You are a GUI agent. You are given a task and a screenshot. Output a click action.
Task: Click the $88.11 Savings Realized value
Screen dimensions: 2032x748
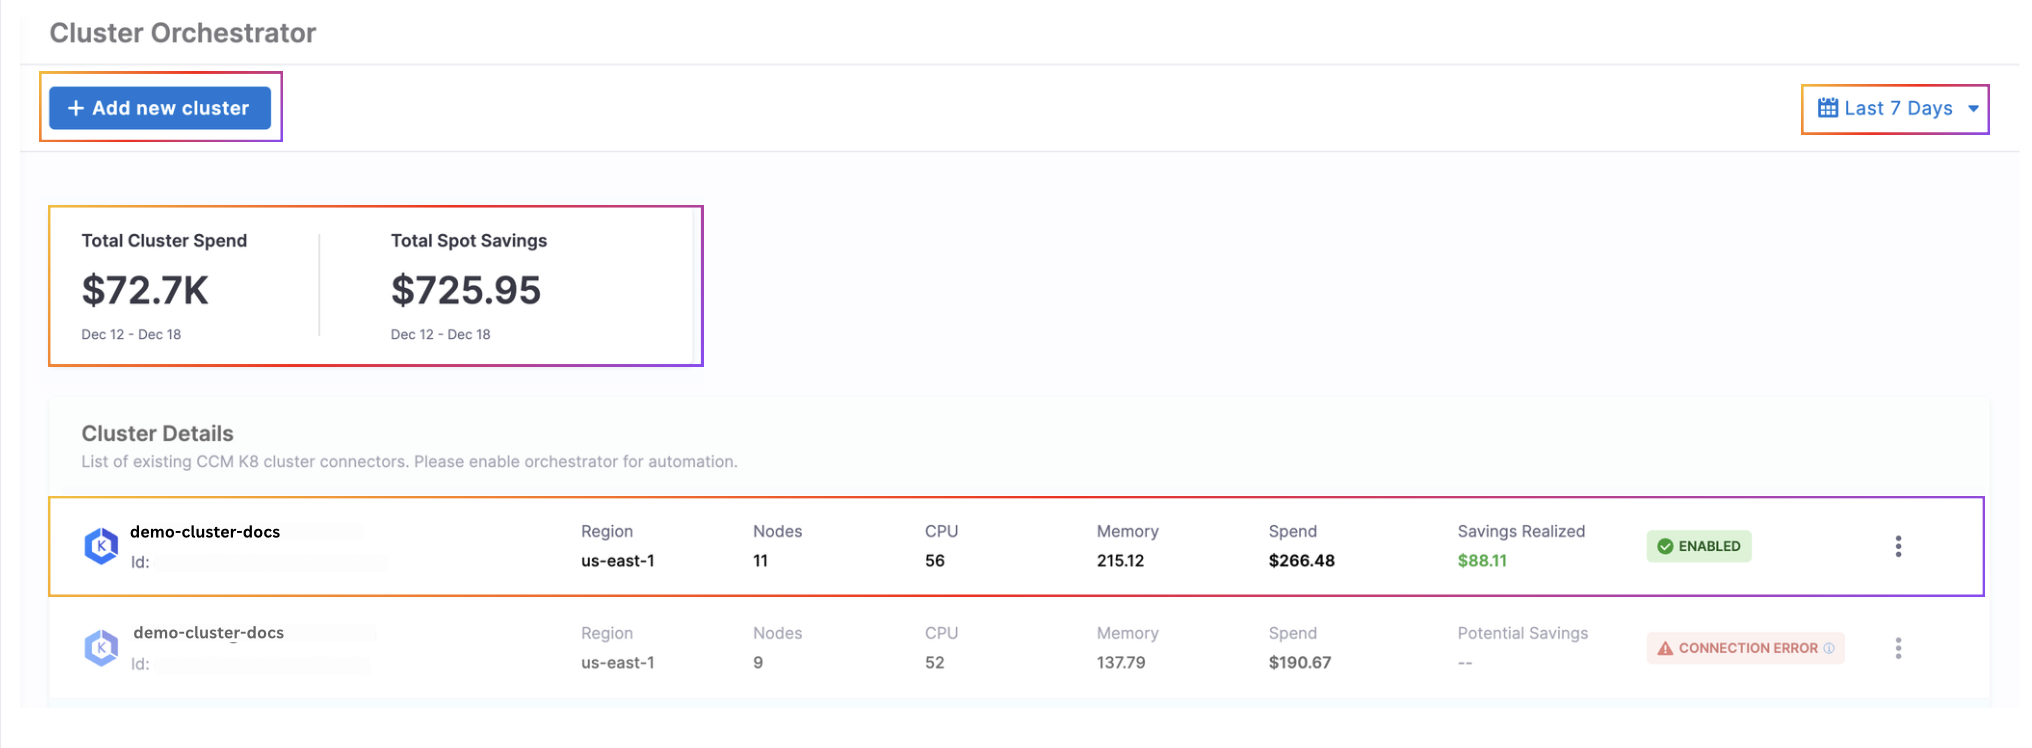(x=1481, y=561)
